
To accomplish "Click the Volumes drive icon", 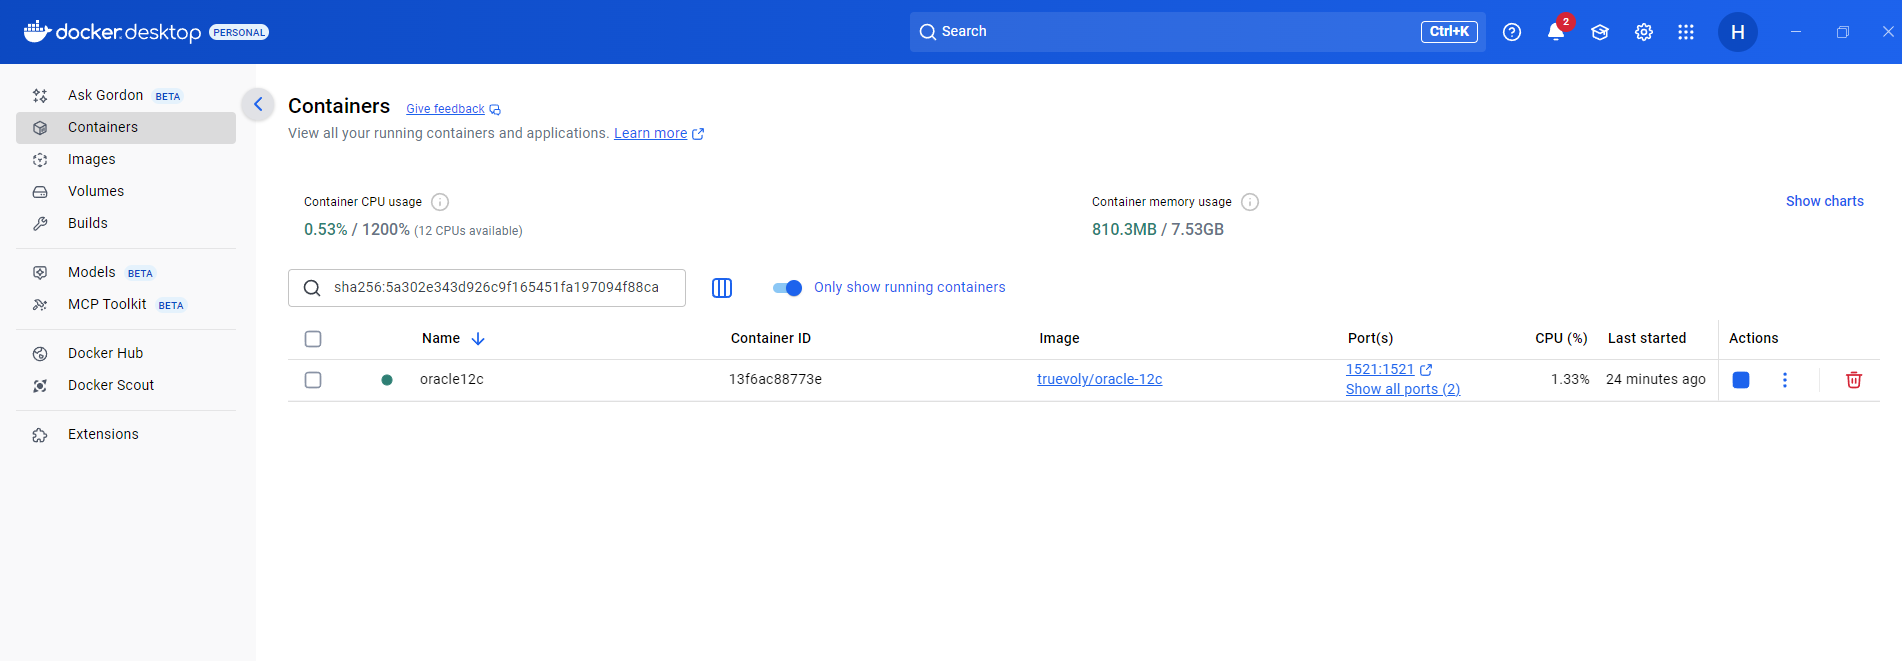I will [40, 192].
